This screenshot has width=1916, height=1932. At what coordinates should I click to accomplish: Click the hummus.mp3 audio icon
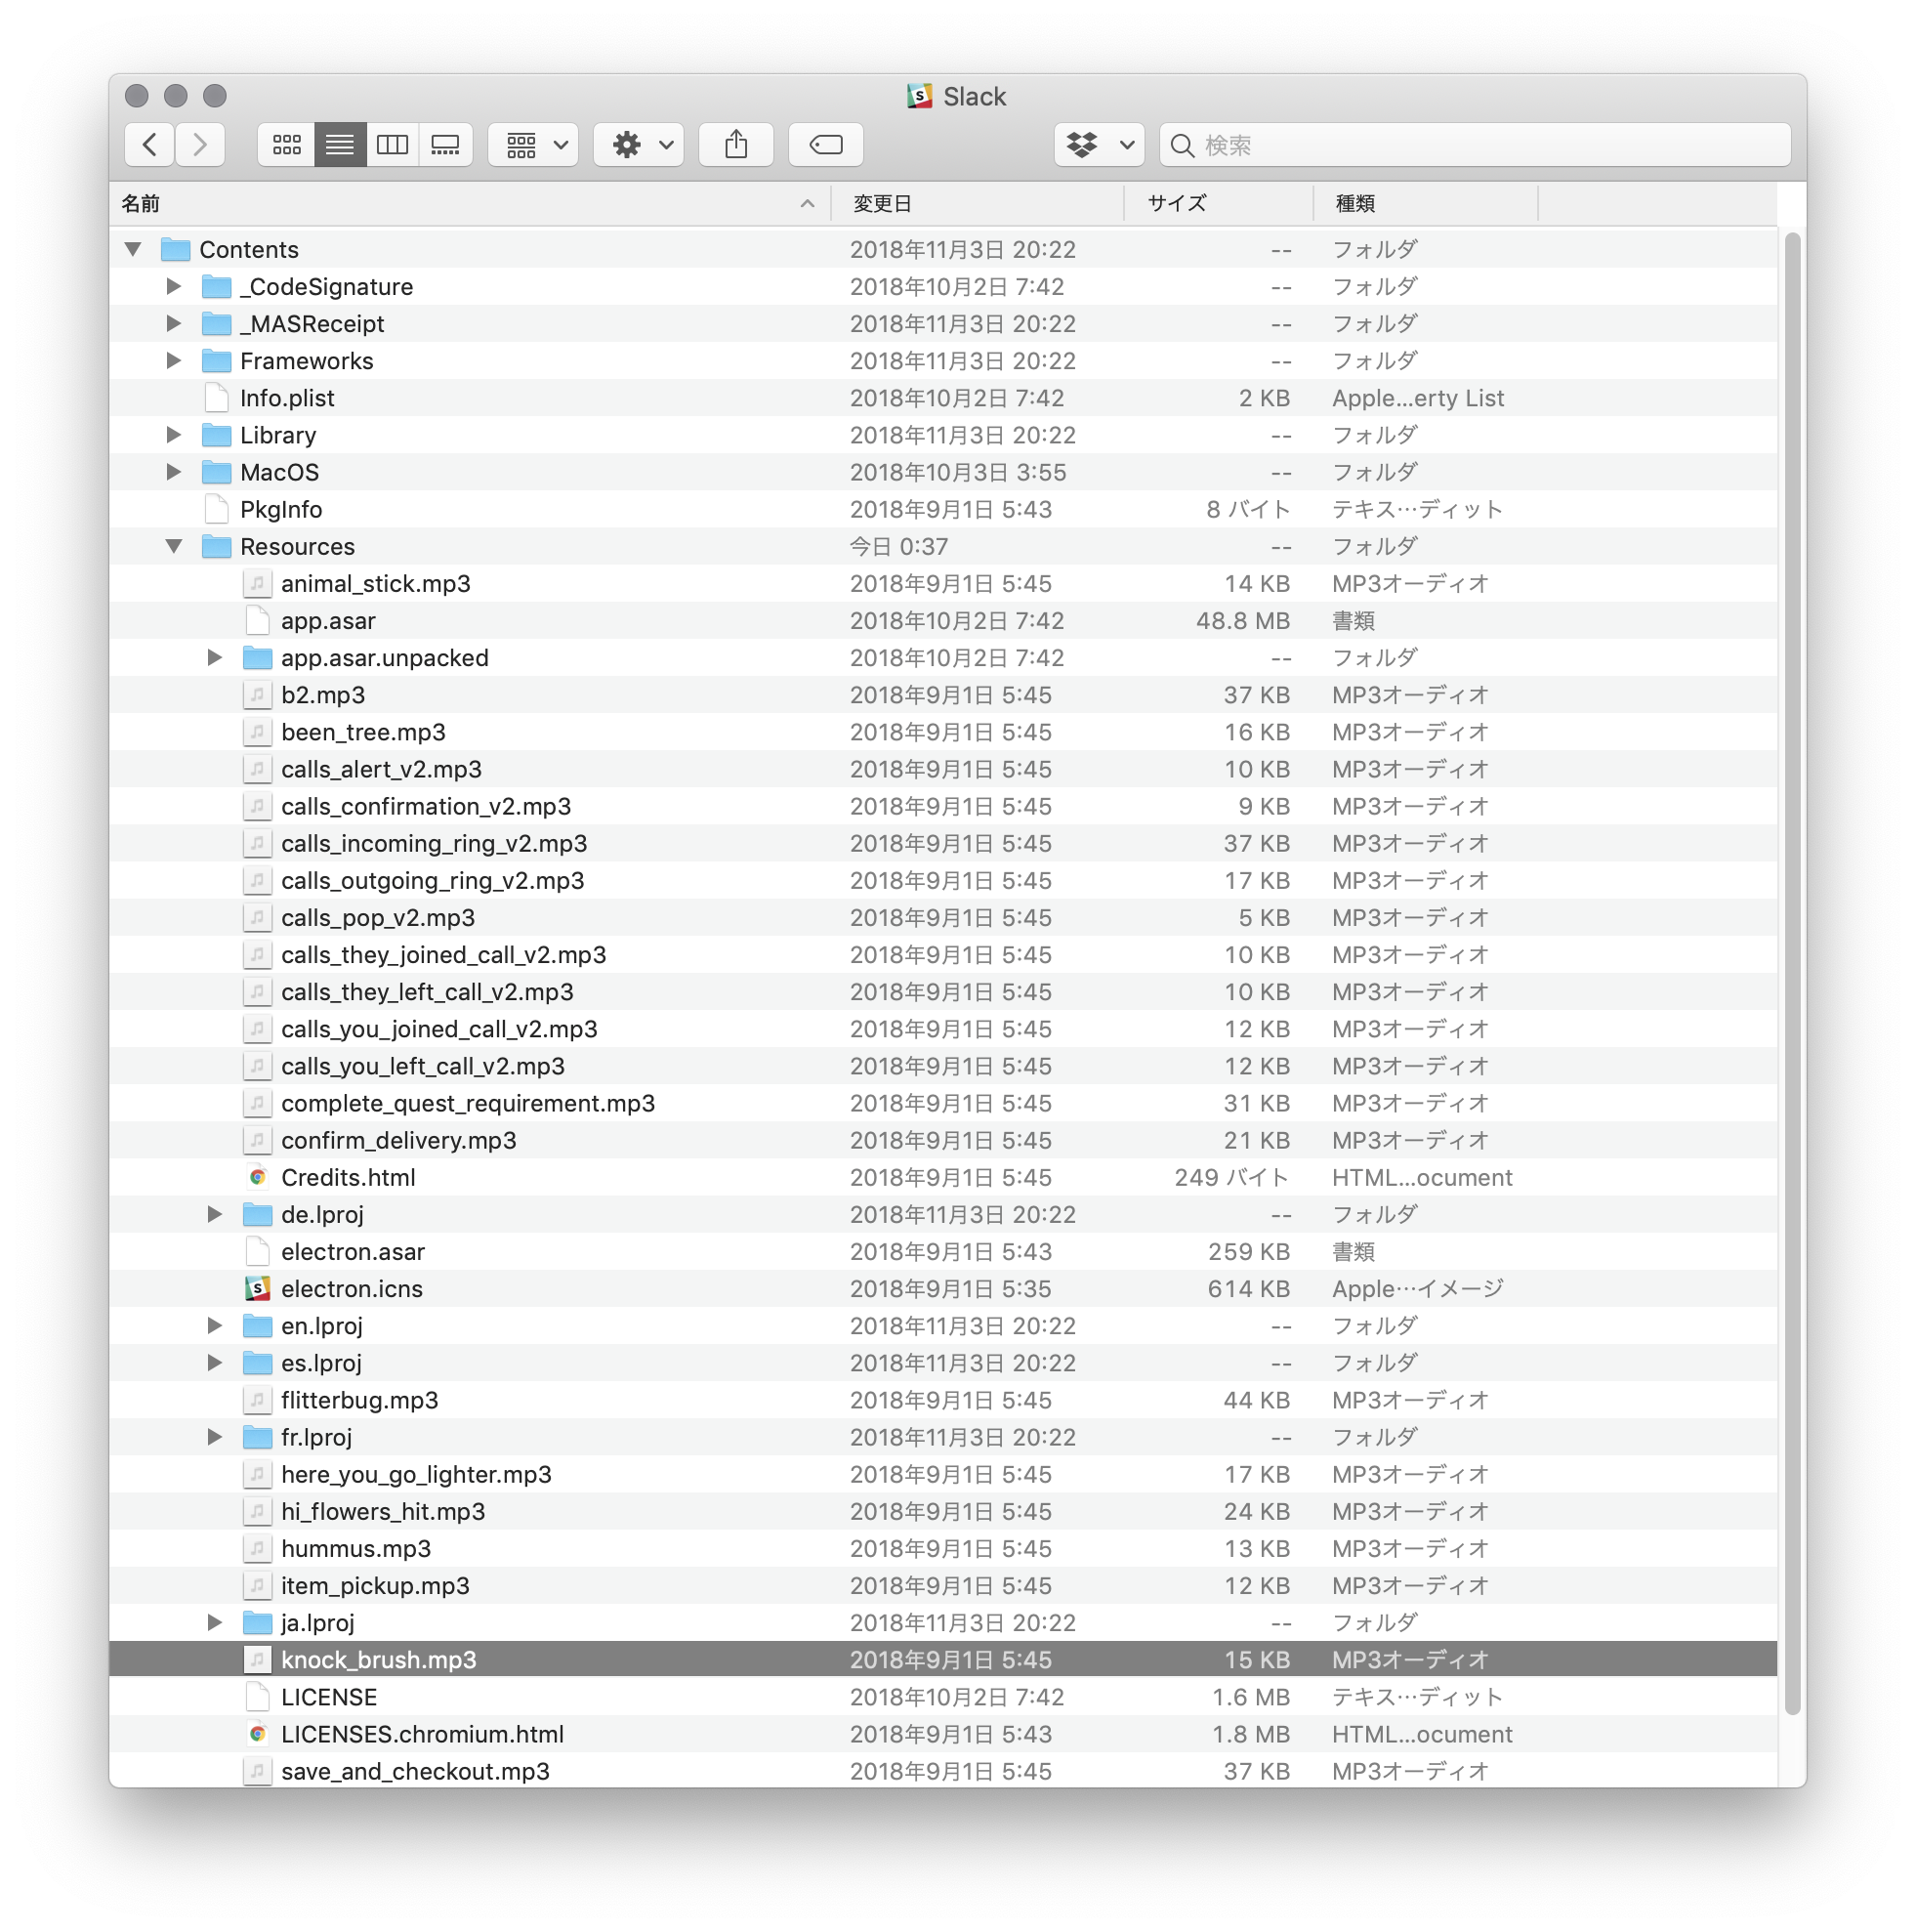click(x=257, y=1548)
